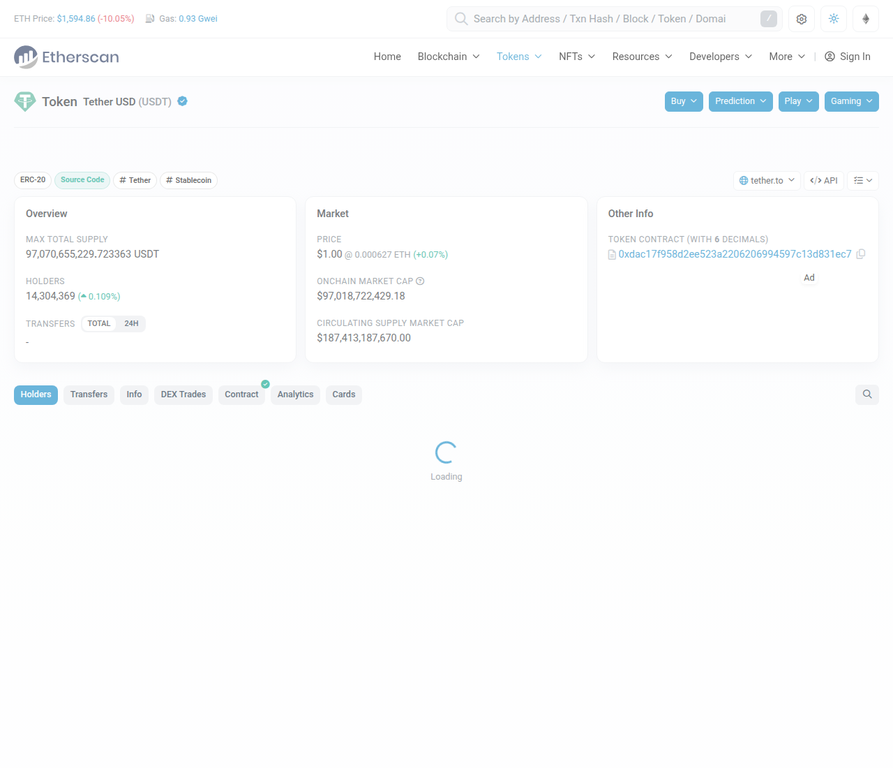
Task: Open the Buy dropdown
Action: tap(683, 101)
